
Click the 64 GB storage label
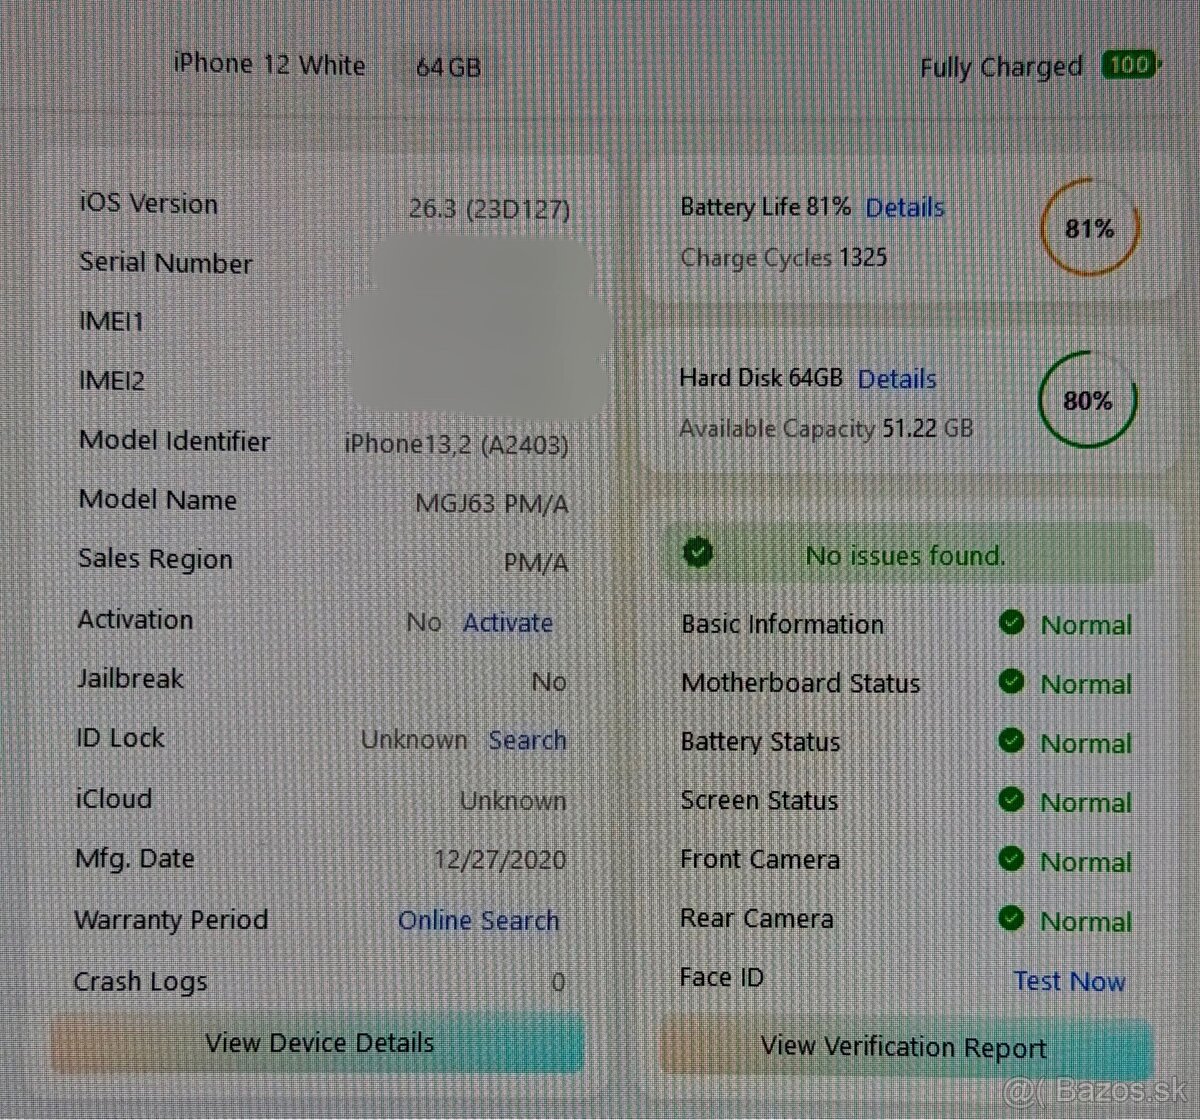click(448, 67)
